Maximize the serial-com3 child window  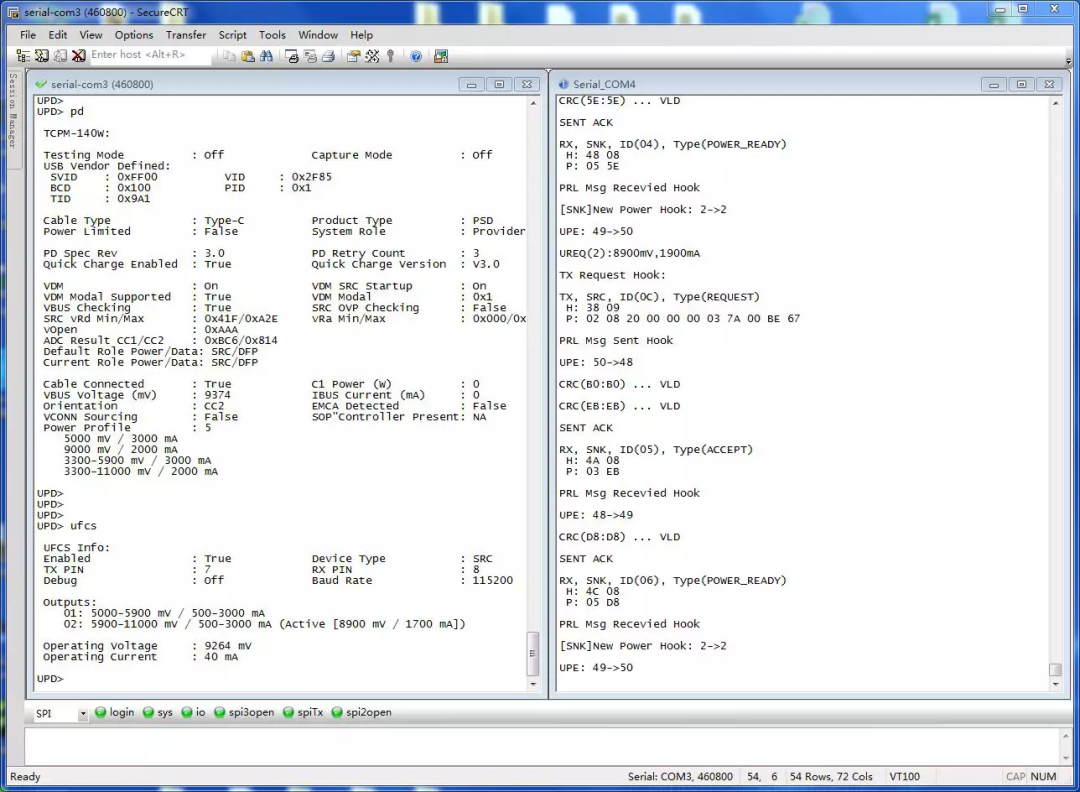(x=499, y=84)
